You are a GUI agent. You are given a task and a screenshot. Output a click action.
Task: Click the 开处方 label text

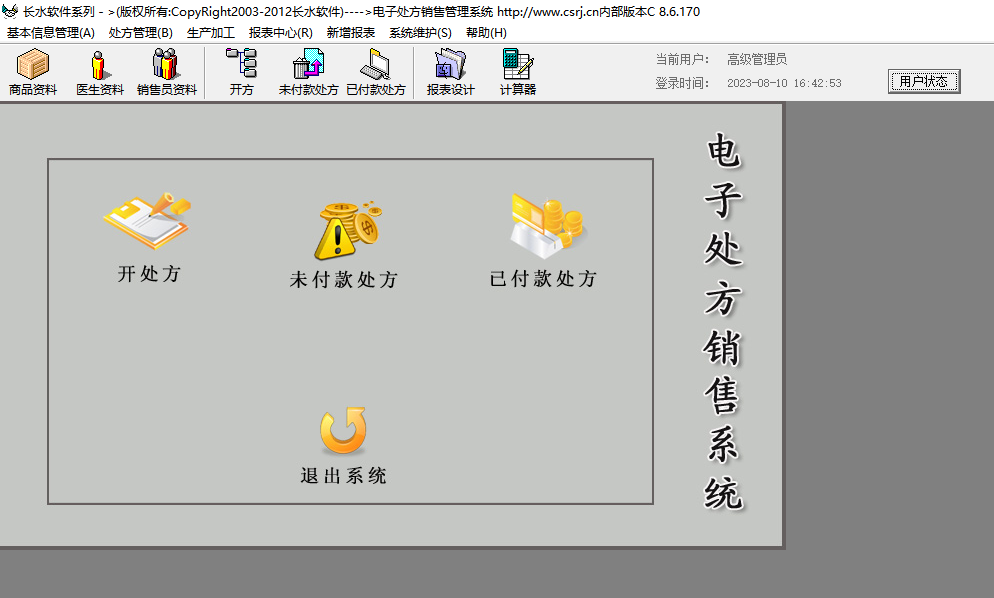click(150, 274)
